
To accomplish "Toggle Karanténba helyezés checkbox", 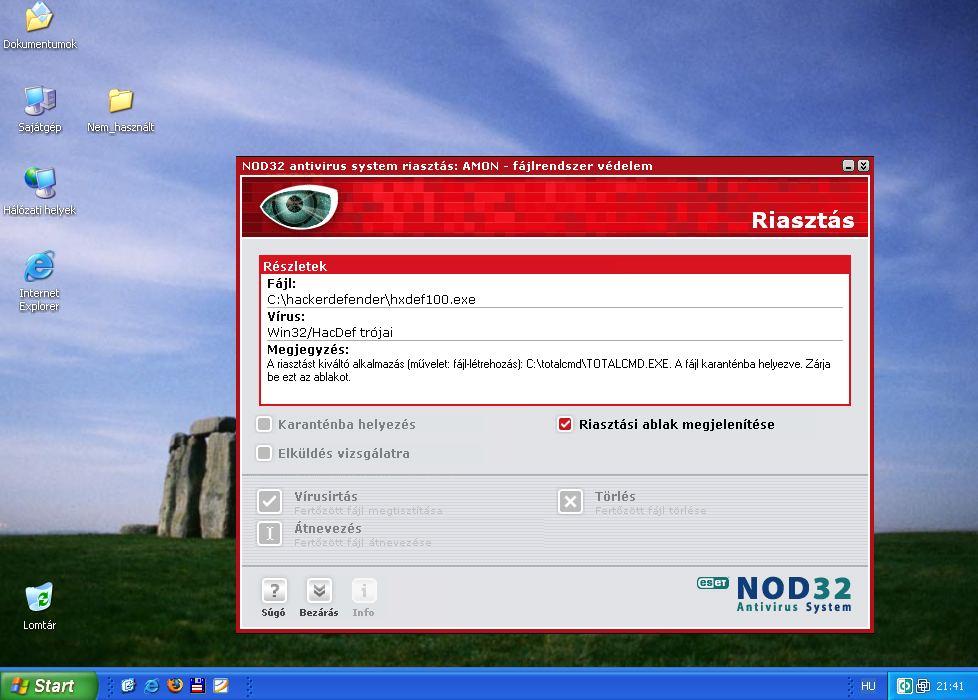I will (x=264, y=424).
